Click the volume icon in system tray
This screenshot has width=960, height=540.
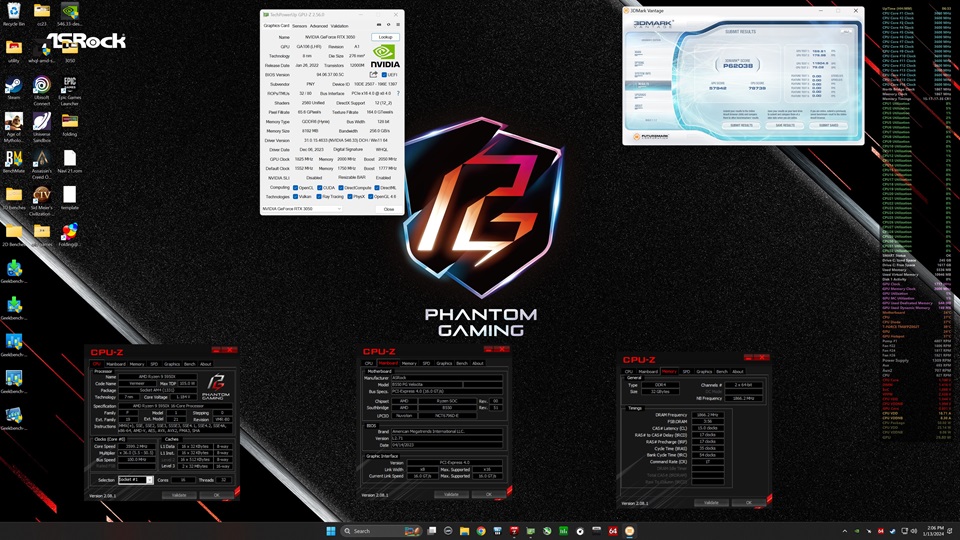point(913,531)
